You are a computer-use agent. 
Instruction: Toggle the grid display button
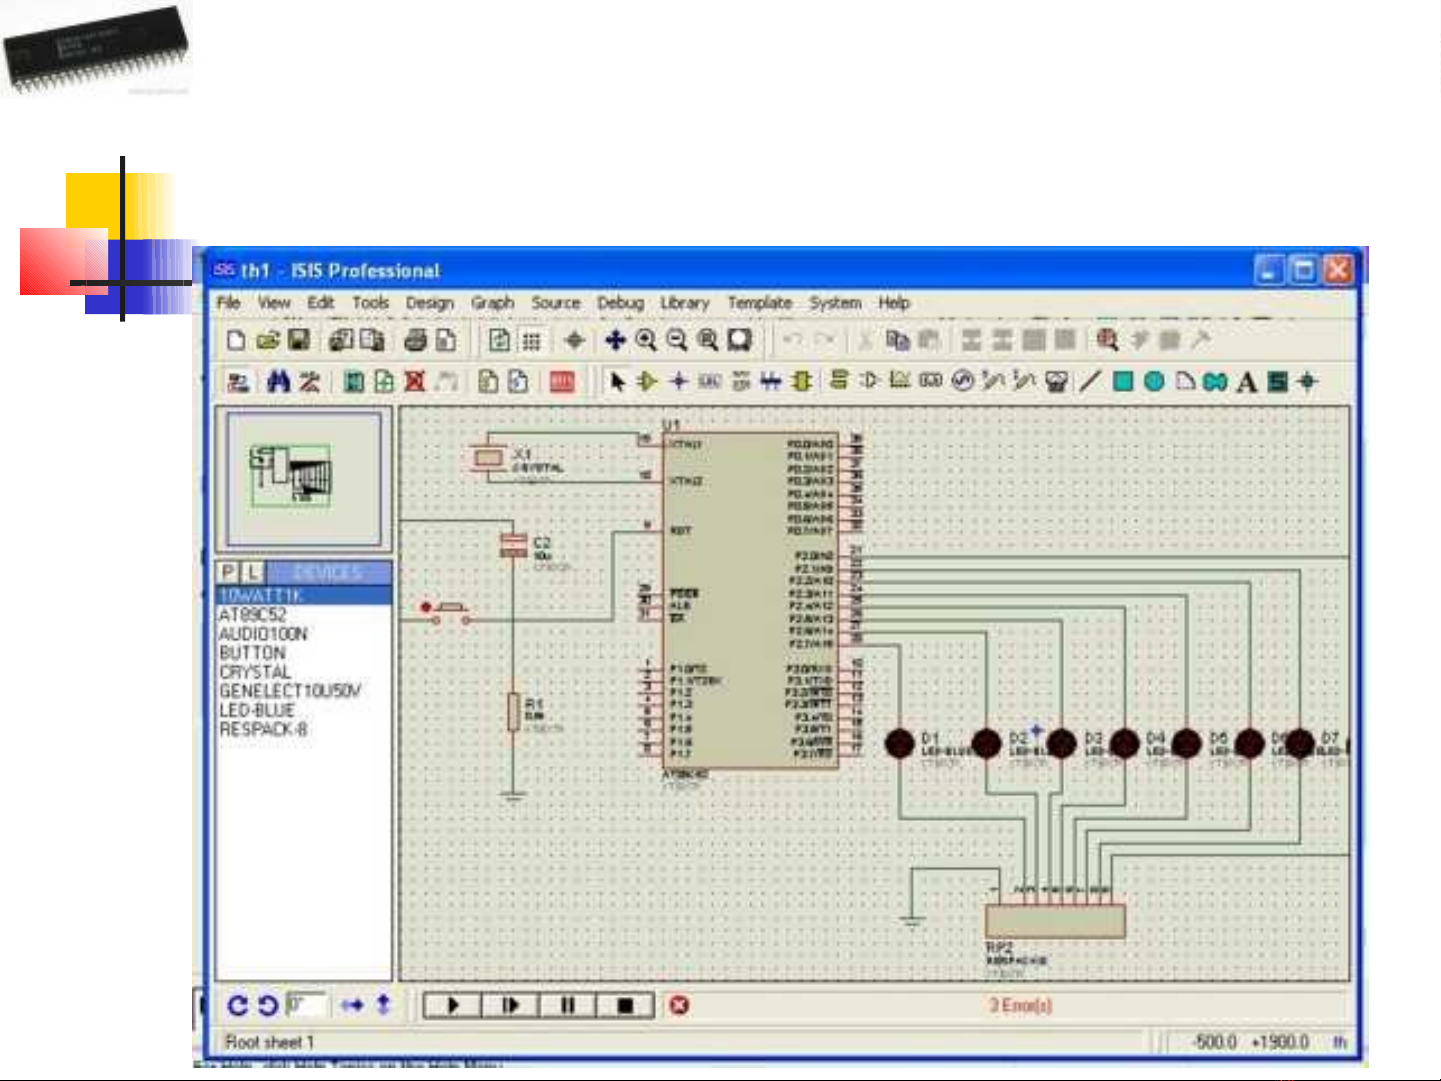[x=531, y=341]
